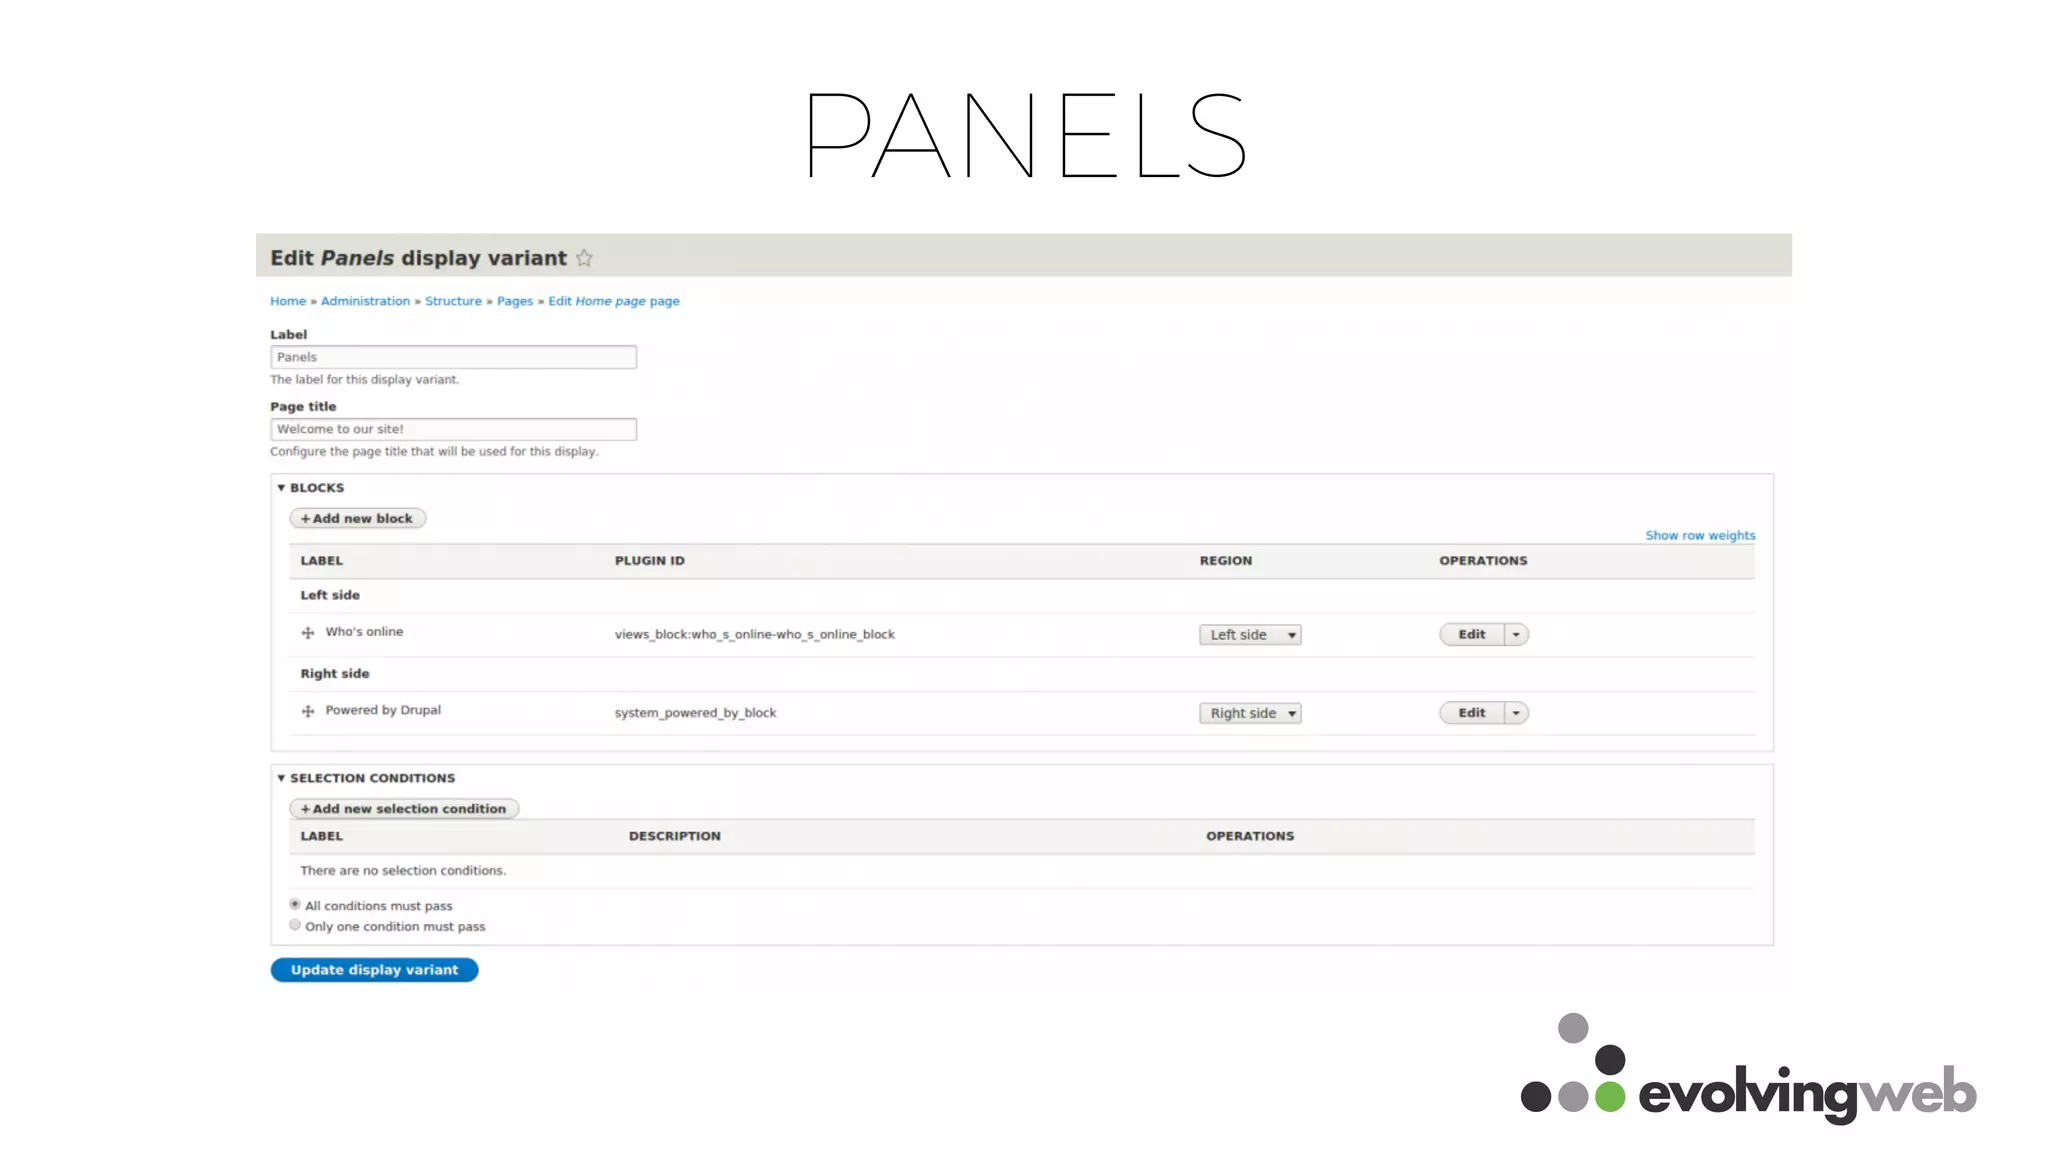Viewport: 2048px width, 1152px height.
Task: Expand Edit options arrow for Powered by Drupal
Action: [1516, 713]
